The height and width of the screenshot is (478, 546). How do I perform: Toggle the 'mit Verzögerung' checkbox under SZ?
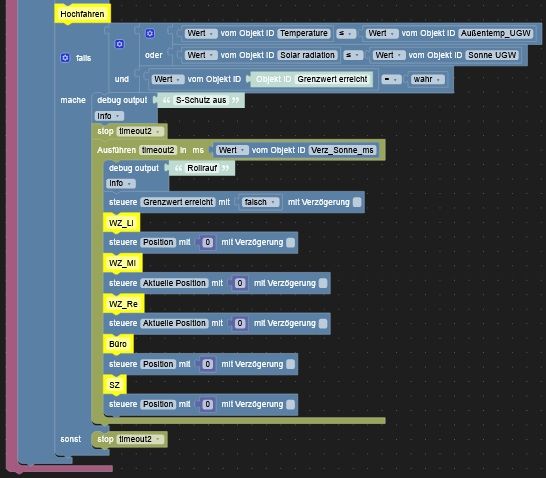pos(290,404)
